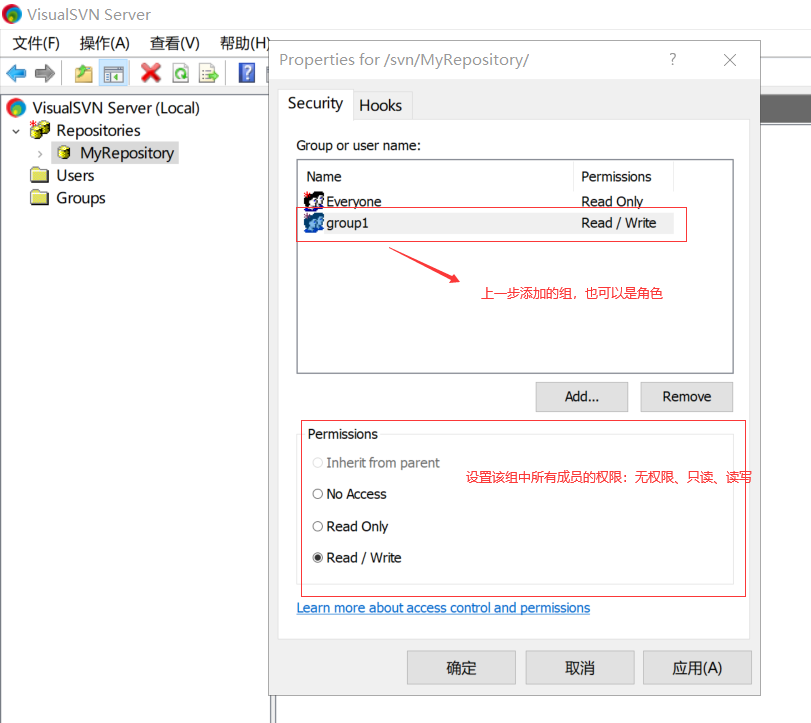Viewport: 811px width, 723px height.
Task: Open the 文件(F) menu
Action: click(x=36, y=43)
